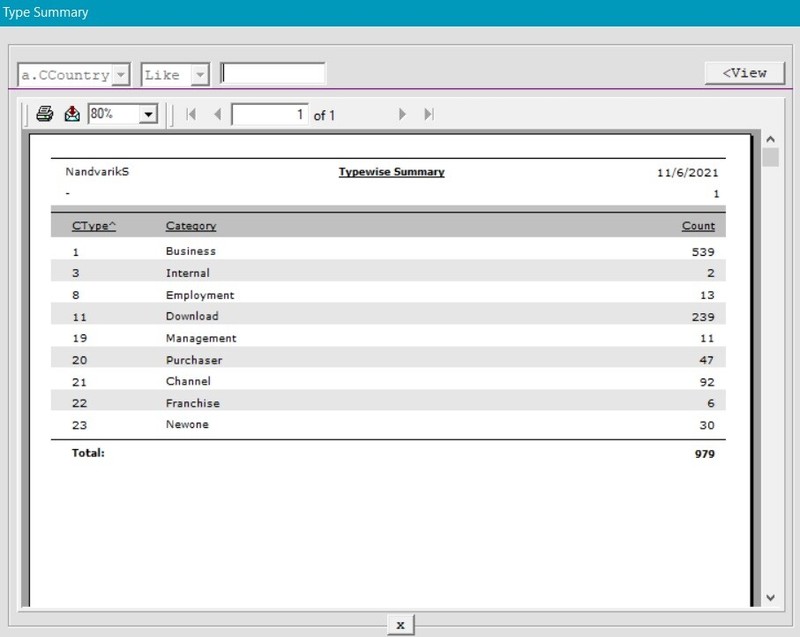The image size is (800, 637).
Task: Click the Category column header
Action: click(x=191, y=226)
